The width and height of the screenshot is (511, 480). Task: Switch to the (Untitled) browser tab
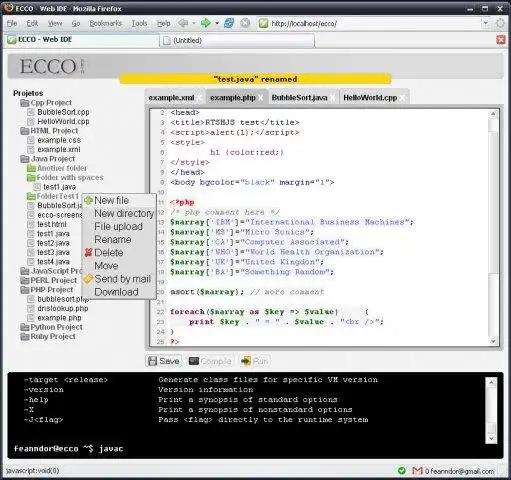tap(237, 41)
